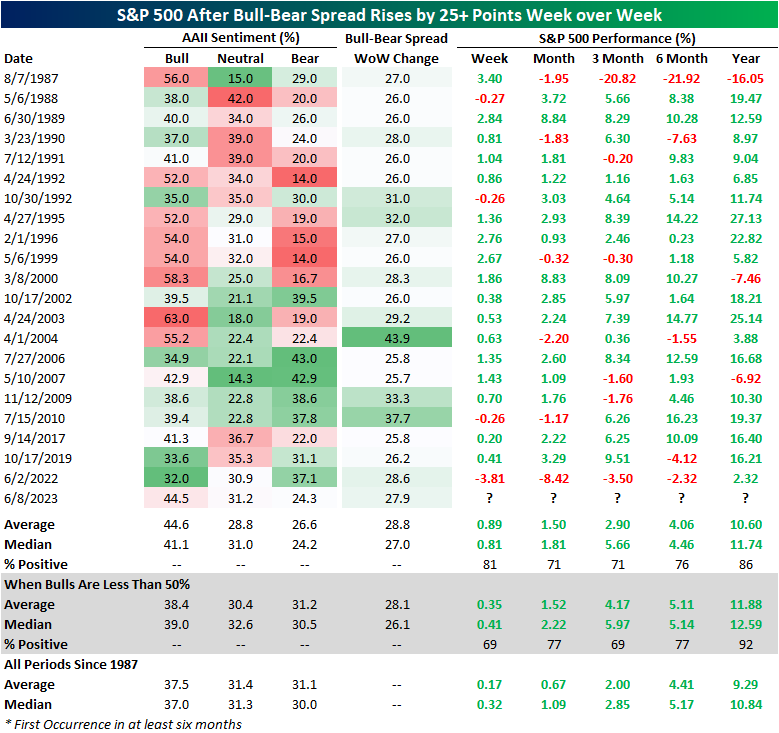Click the 44.5 bull cell
This screenshot has height=733, width=779.
coord(176,498)
